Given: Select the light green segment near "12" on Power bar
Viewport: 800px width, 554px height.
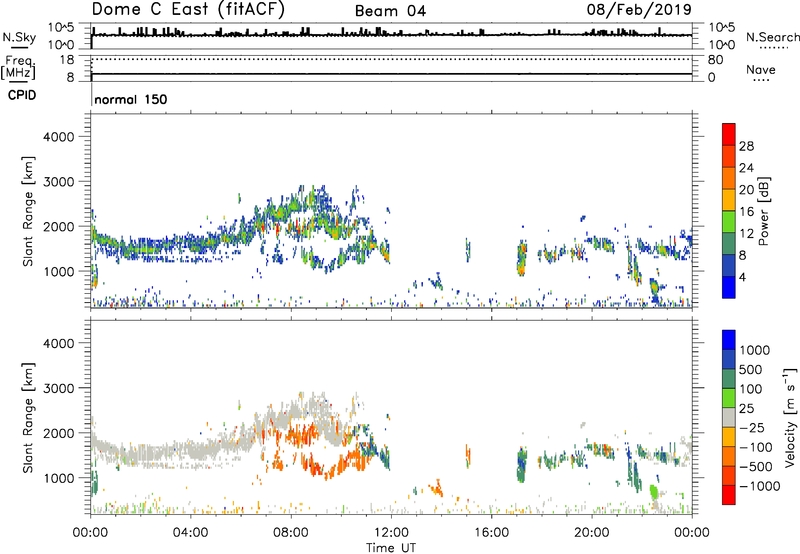Looking at the screenshot, I should 729,221.
